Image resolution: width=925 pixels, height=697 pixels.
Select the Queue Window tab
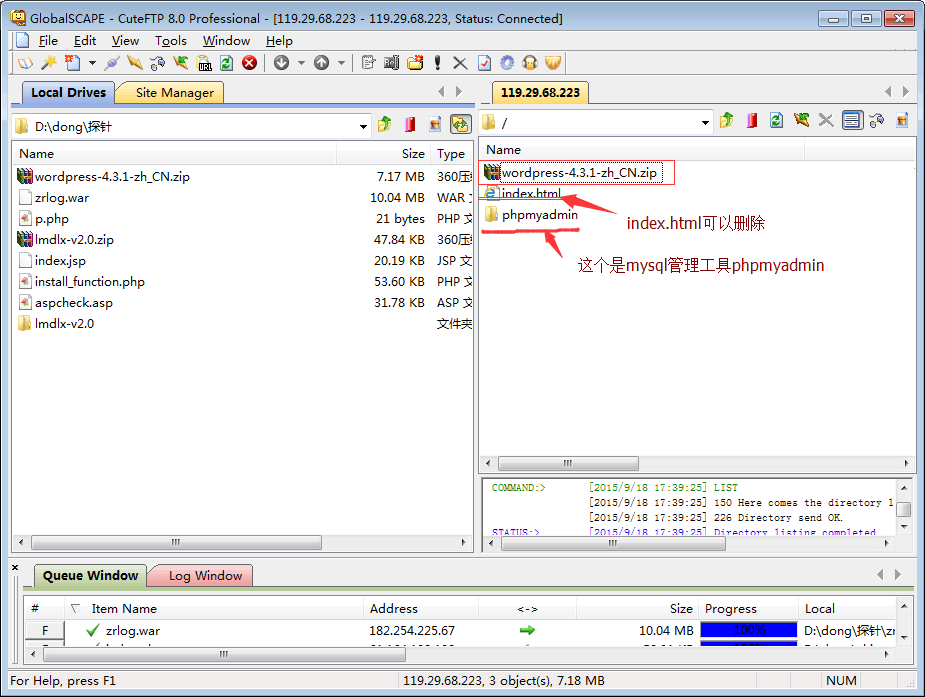click(89, 576)
